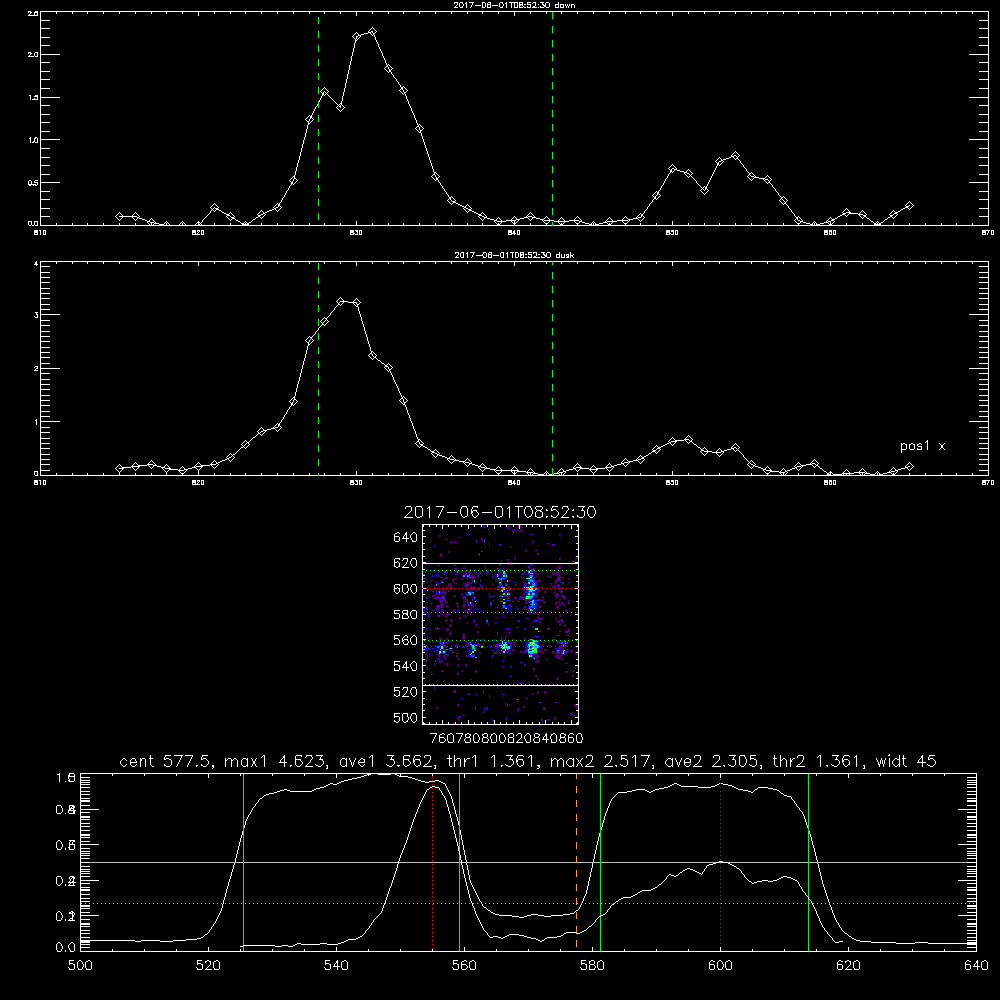
Task: Click the '600' x-axis label of bottom plot
Action: pos(720,966)
